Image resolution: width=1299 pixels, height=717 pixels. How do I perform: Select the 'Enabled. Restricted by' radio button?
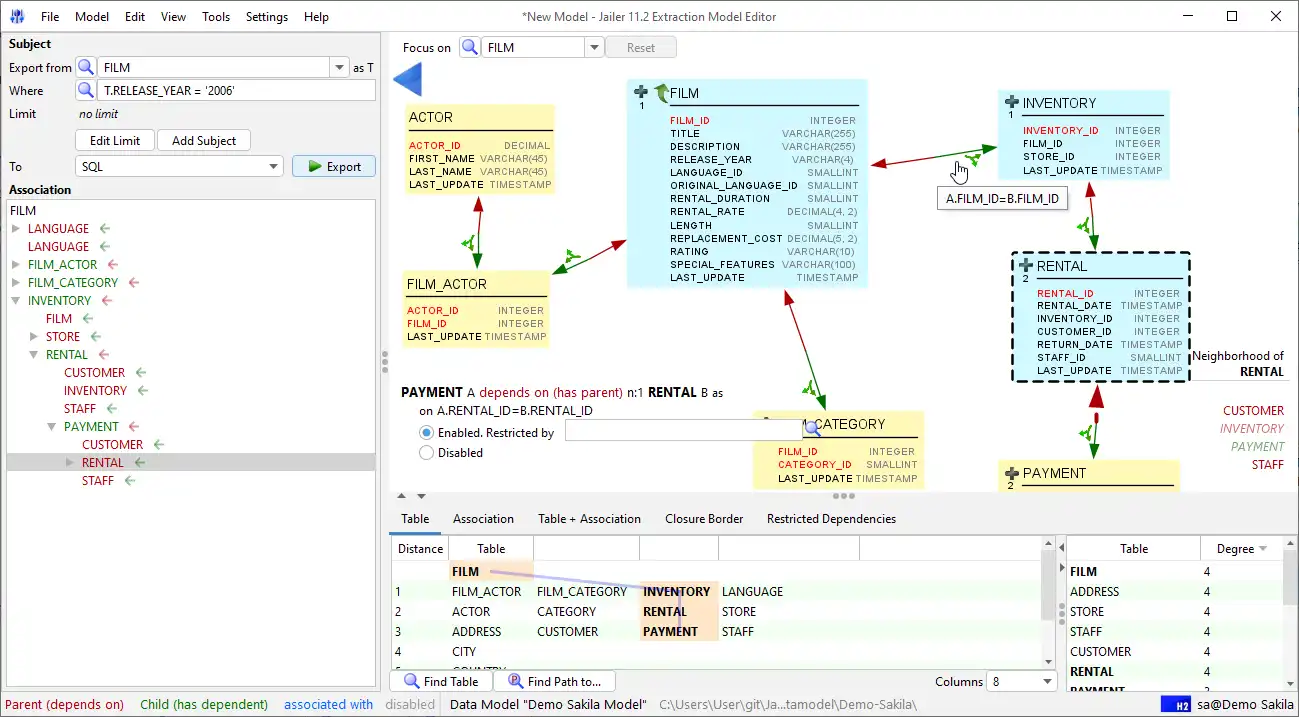427,433
